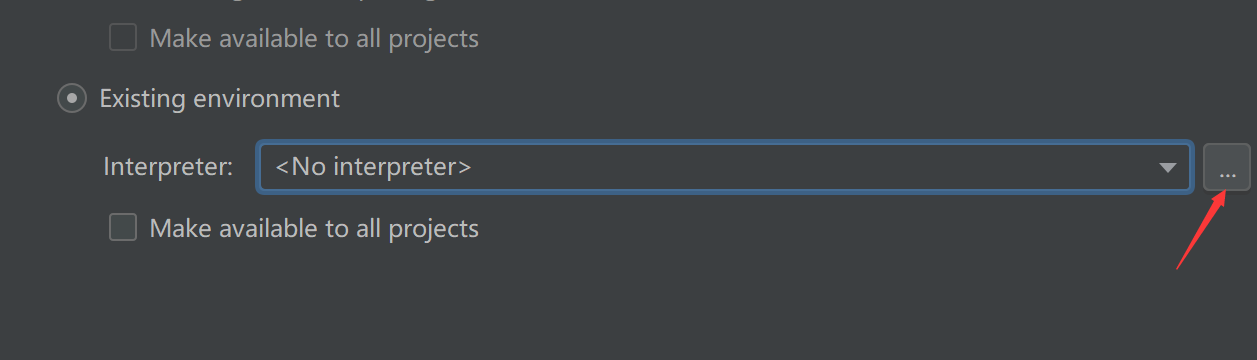Click the <No interpreter> text
Screen dimensions: 1257x360
click(x=373, y=167)
